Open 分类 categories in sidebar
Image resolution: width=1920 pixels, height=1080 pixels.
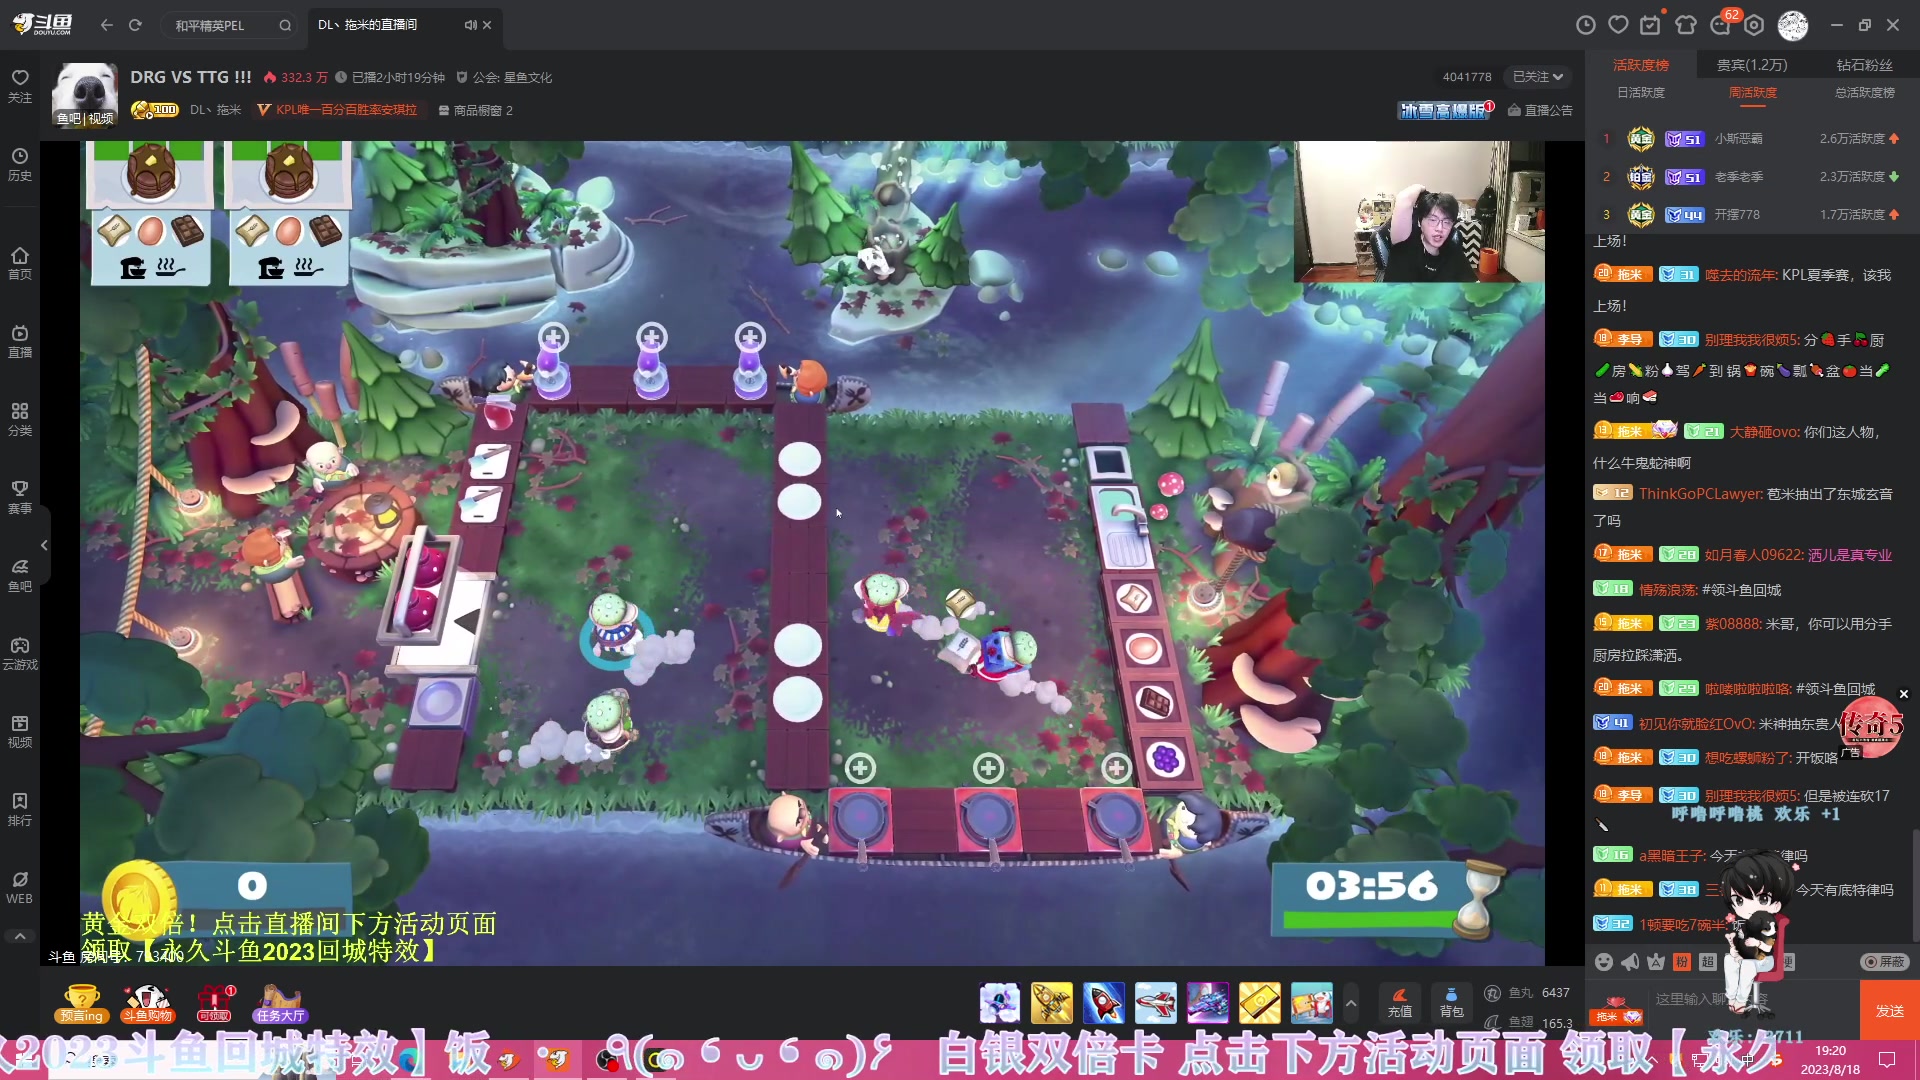(x=20, y=419)
